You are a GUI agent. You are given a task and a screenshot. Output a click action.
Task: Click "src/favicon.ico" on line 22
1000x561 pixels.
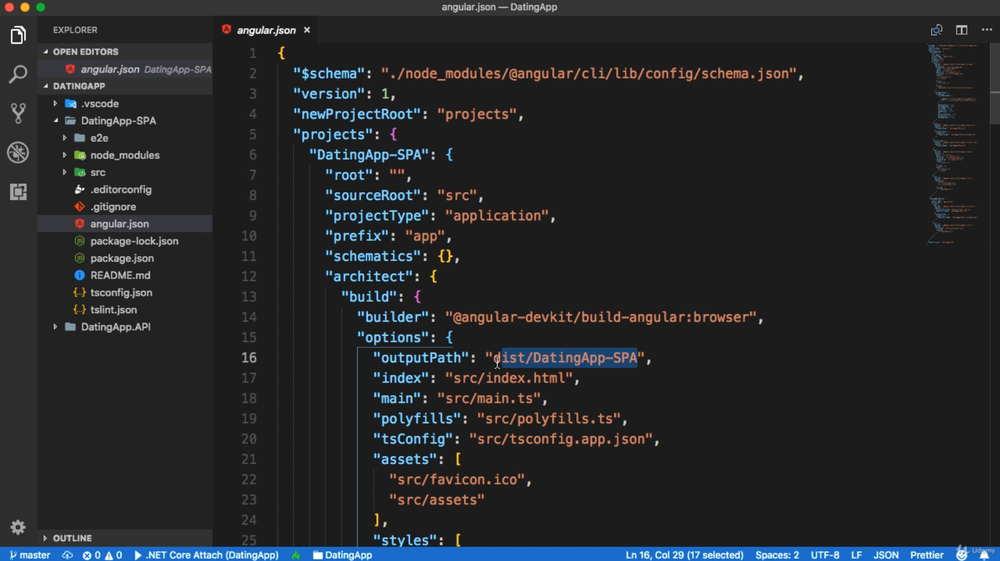pyautogui.click(x=457, y=479)
